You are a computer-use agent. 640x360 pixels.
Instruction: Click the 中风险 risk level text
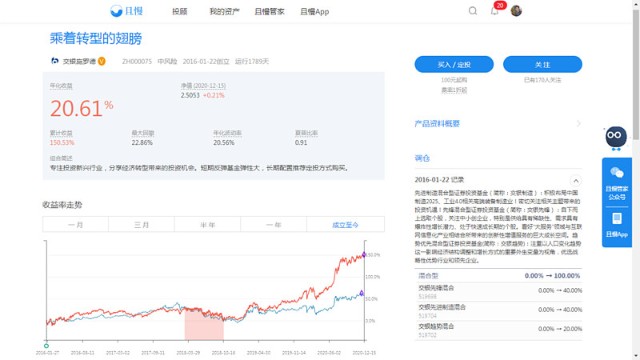[x=167, y=61]
